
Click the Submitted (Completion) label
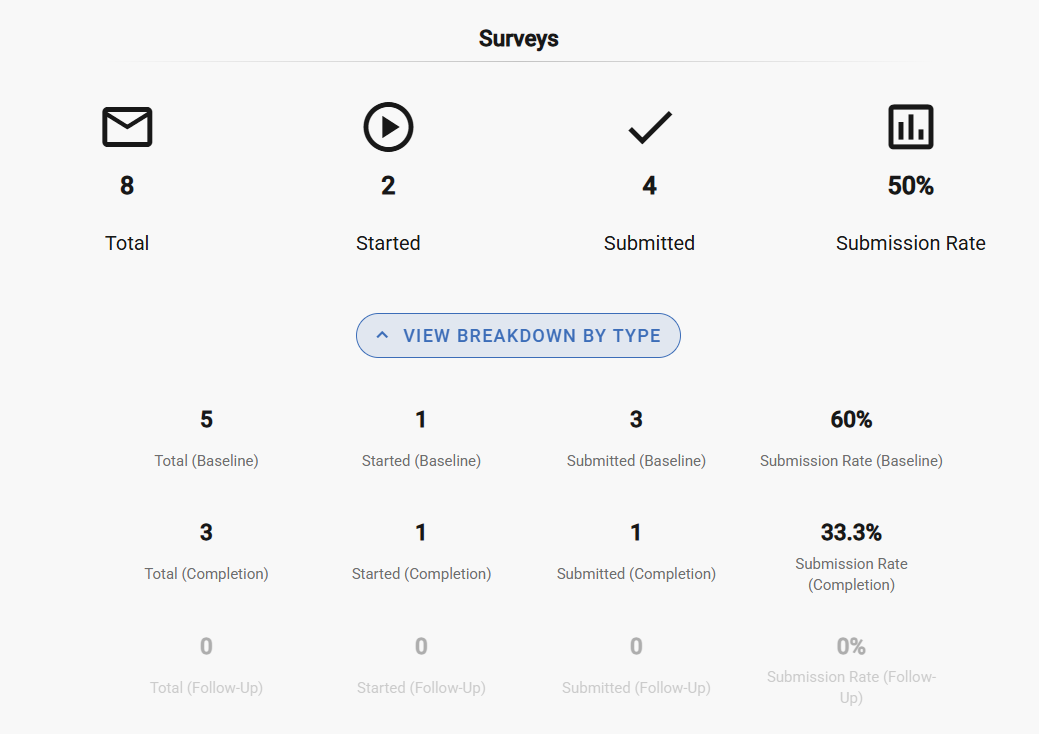coord(636,574)
